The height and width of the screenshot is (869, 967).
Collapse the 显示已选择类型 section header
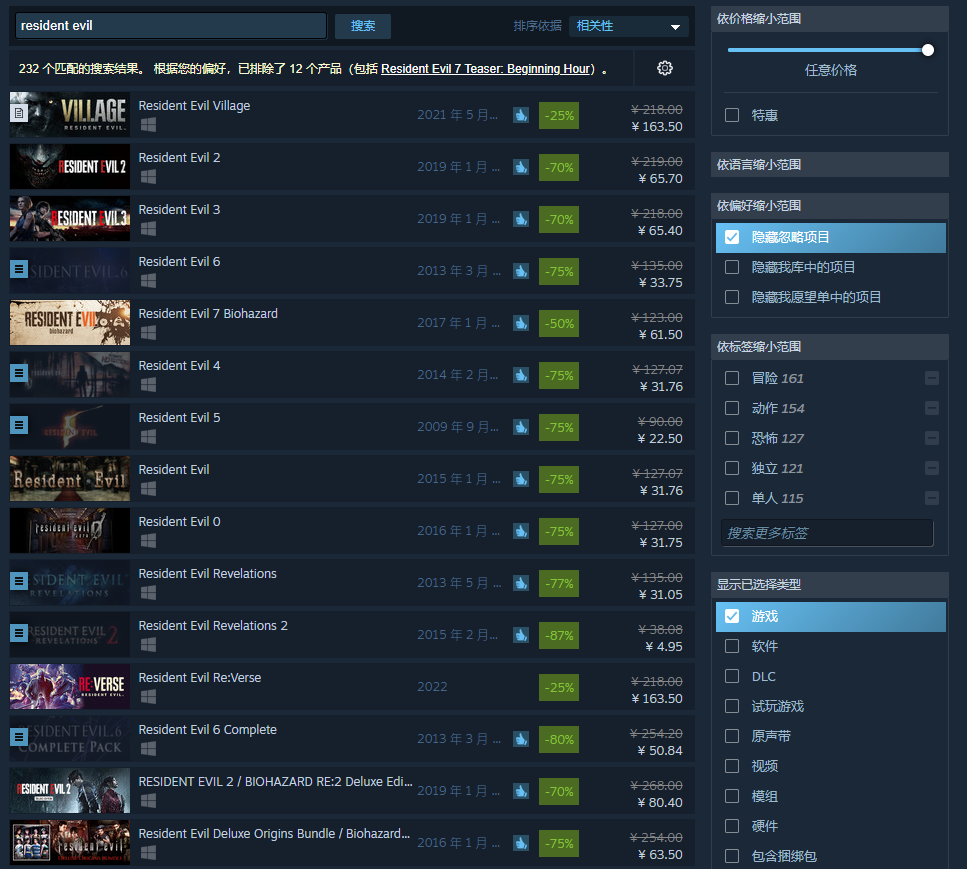(829, 585)
